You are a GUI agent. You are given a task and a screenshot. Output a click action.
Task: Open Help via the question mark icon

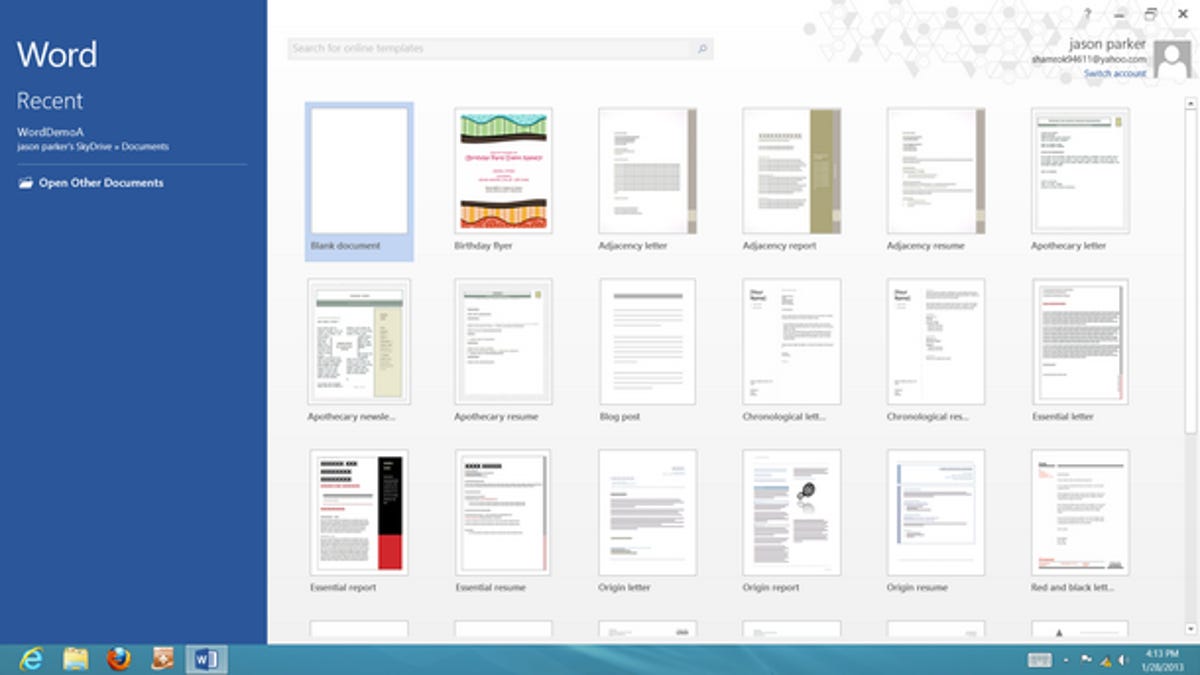click(1089, 14)
